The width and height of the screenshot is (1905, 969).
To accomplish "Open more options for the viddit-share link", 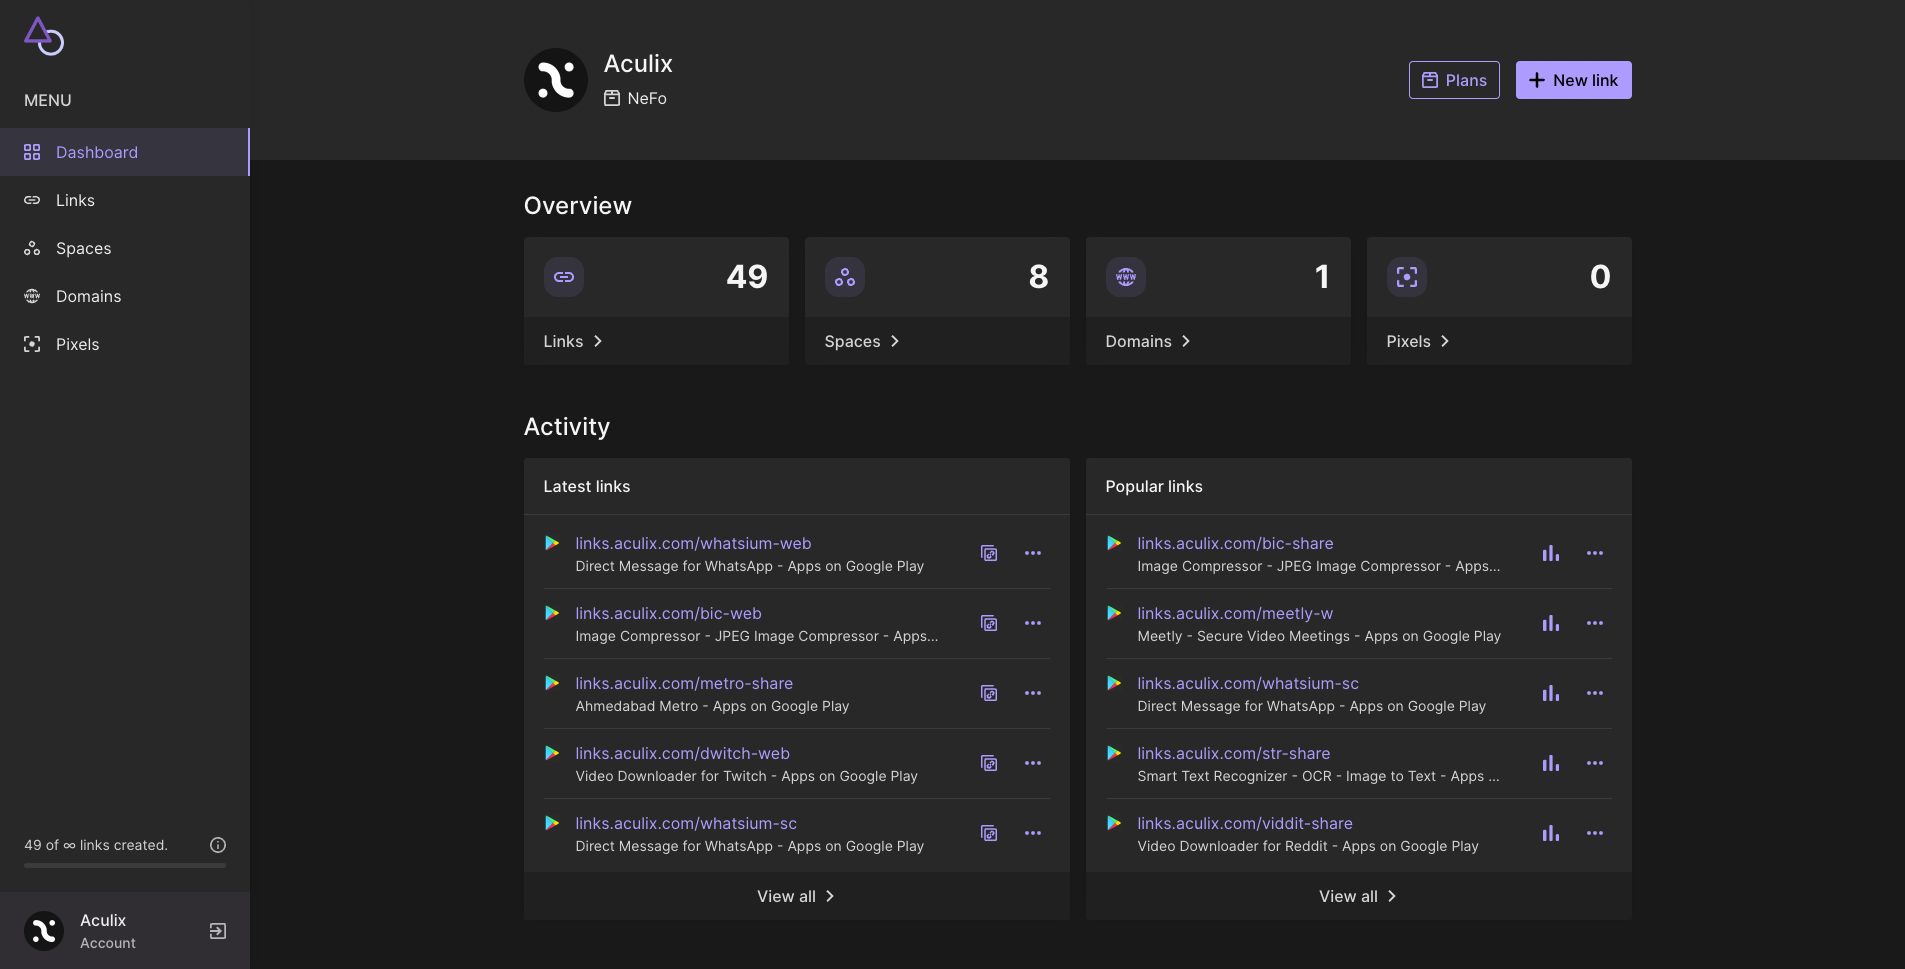I will 1595,833.
